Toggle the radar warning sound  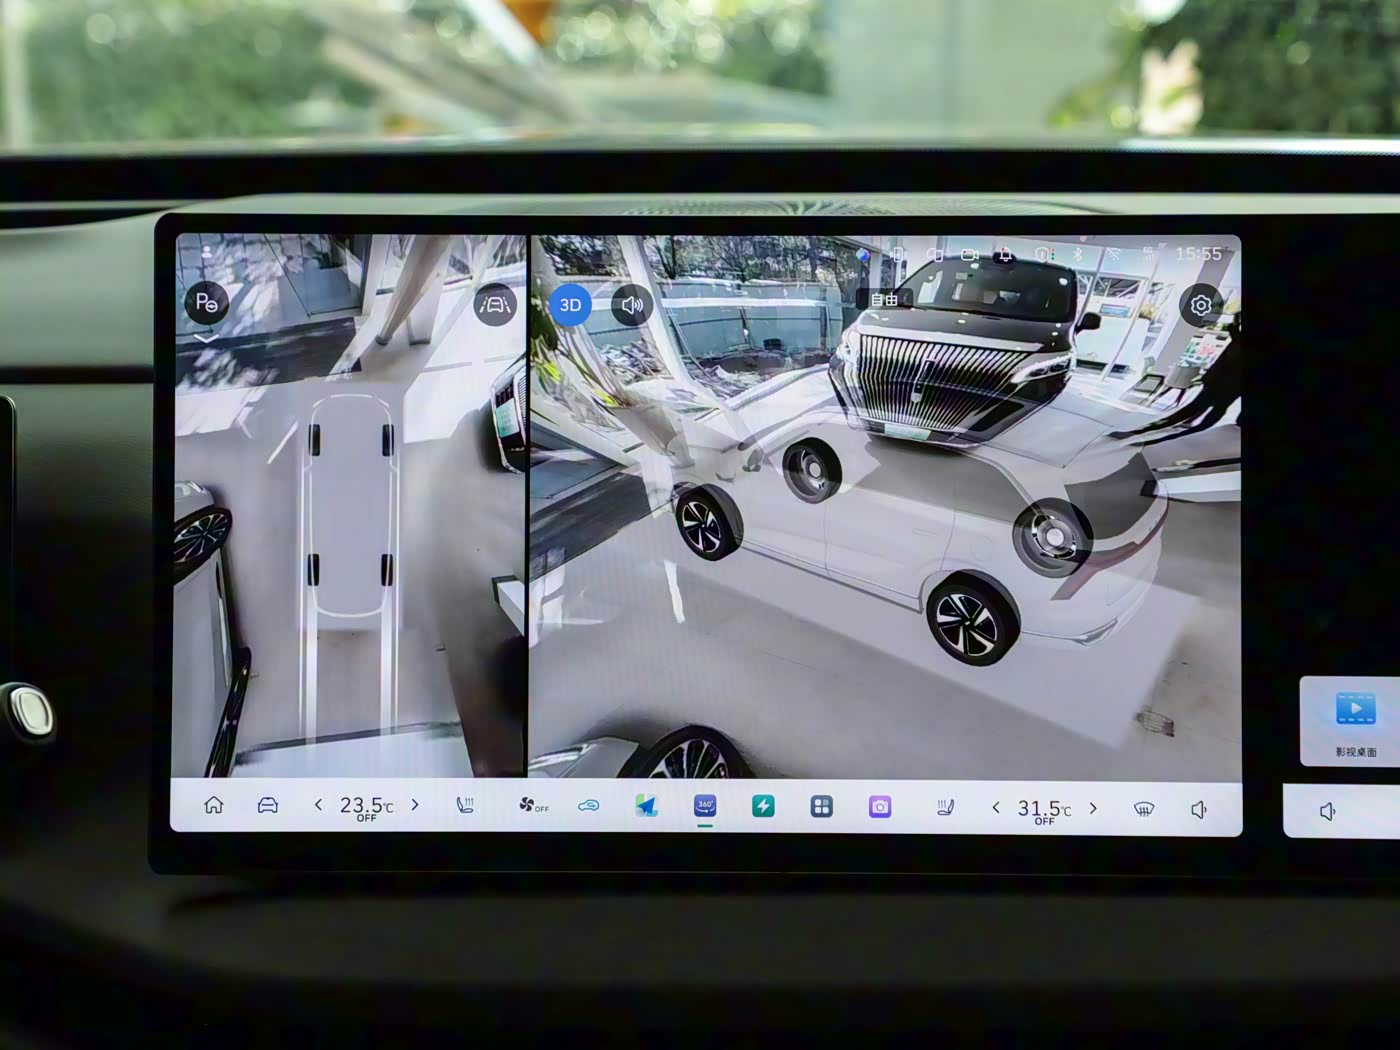[632, 305]
